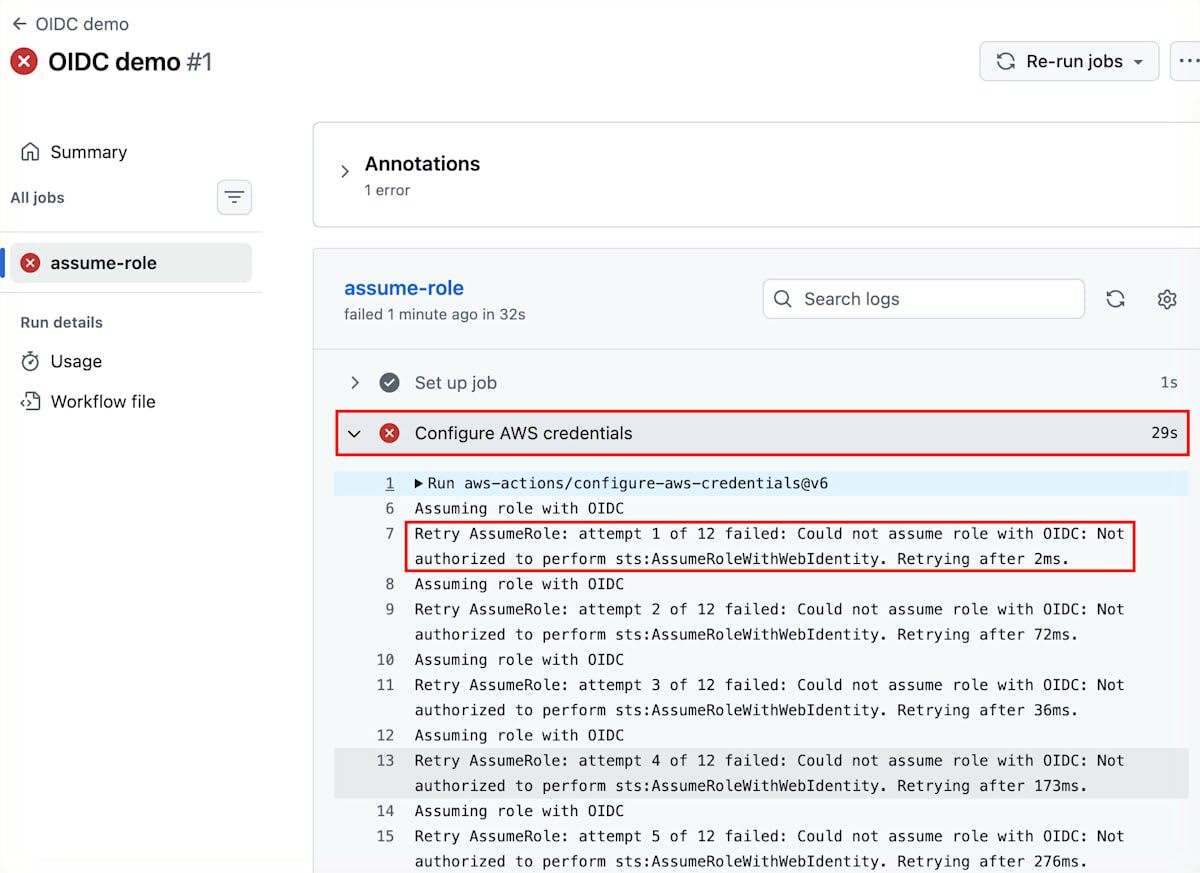1200x873 pixels.
Task: Click the Annotations heading
Action: 422,164
